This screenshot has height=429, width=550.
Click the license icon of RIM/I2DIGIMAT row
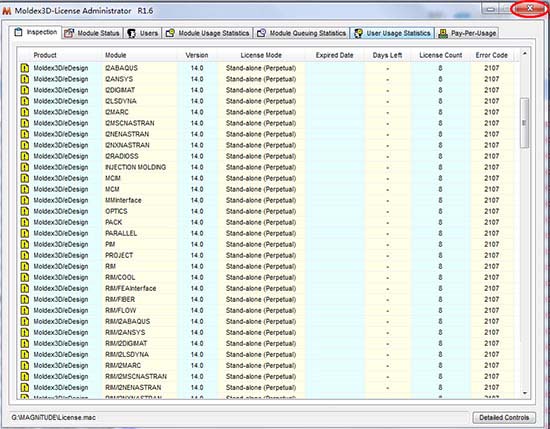pyautogui.click(x=25, y=343)
